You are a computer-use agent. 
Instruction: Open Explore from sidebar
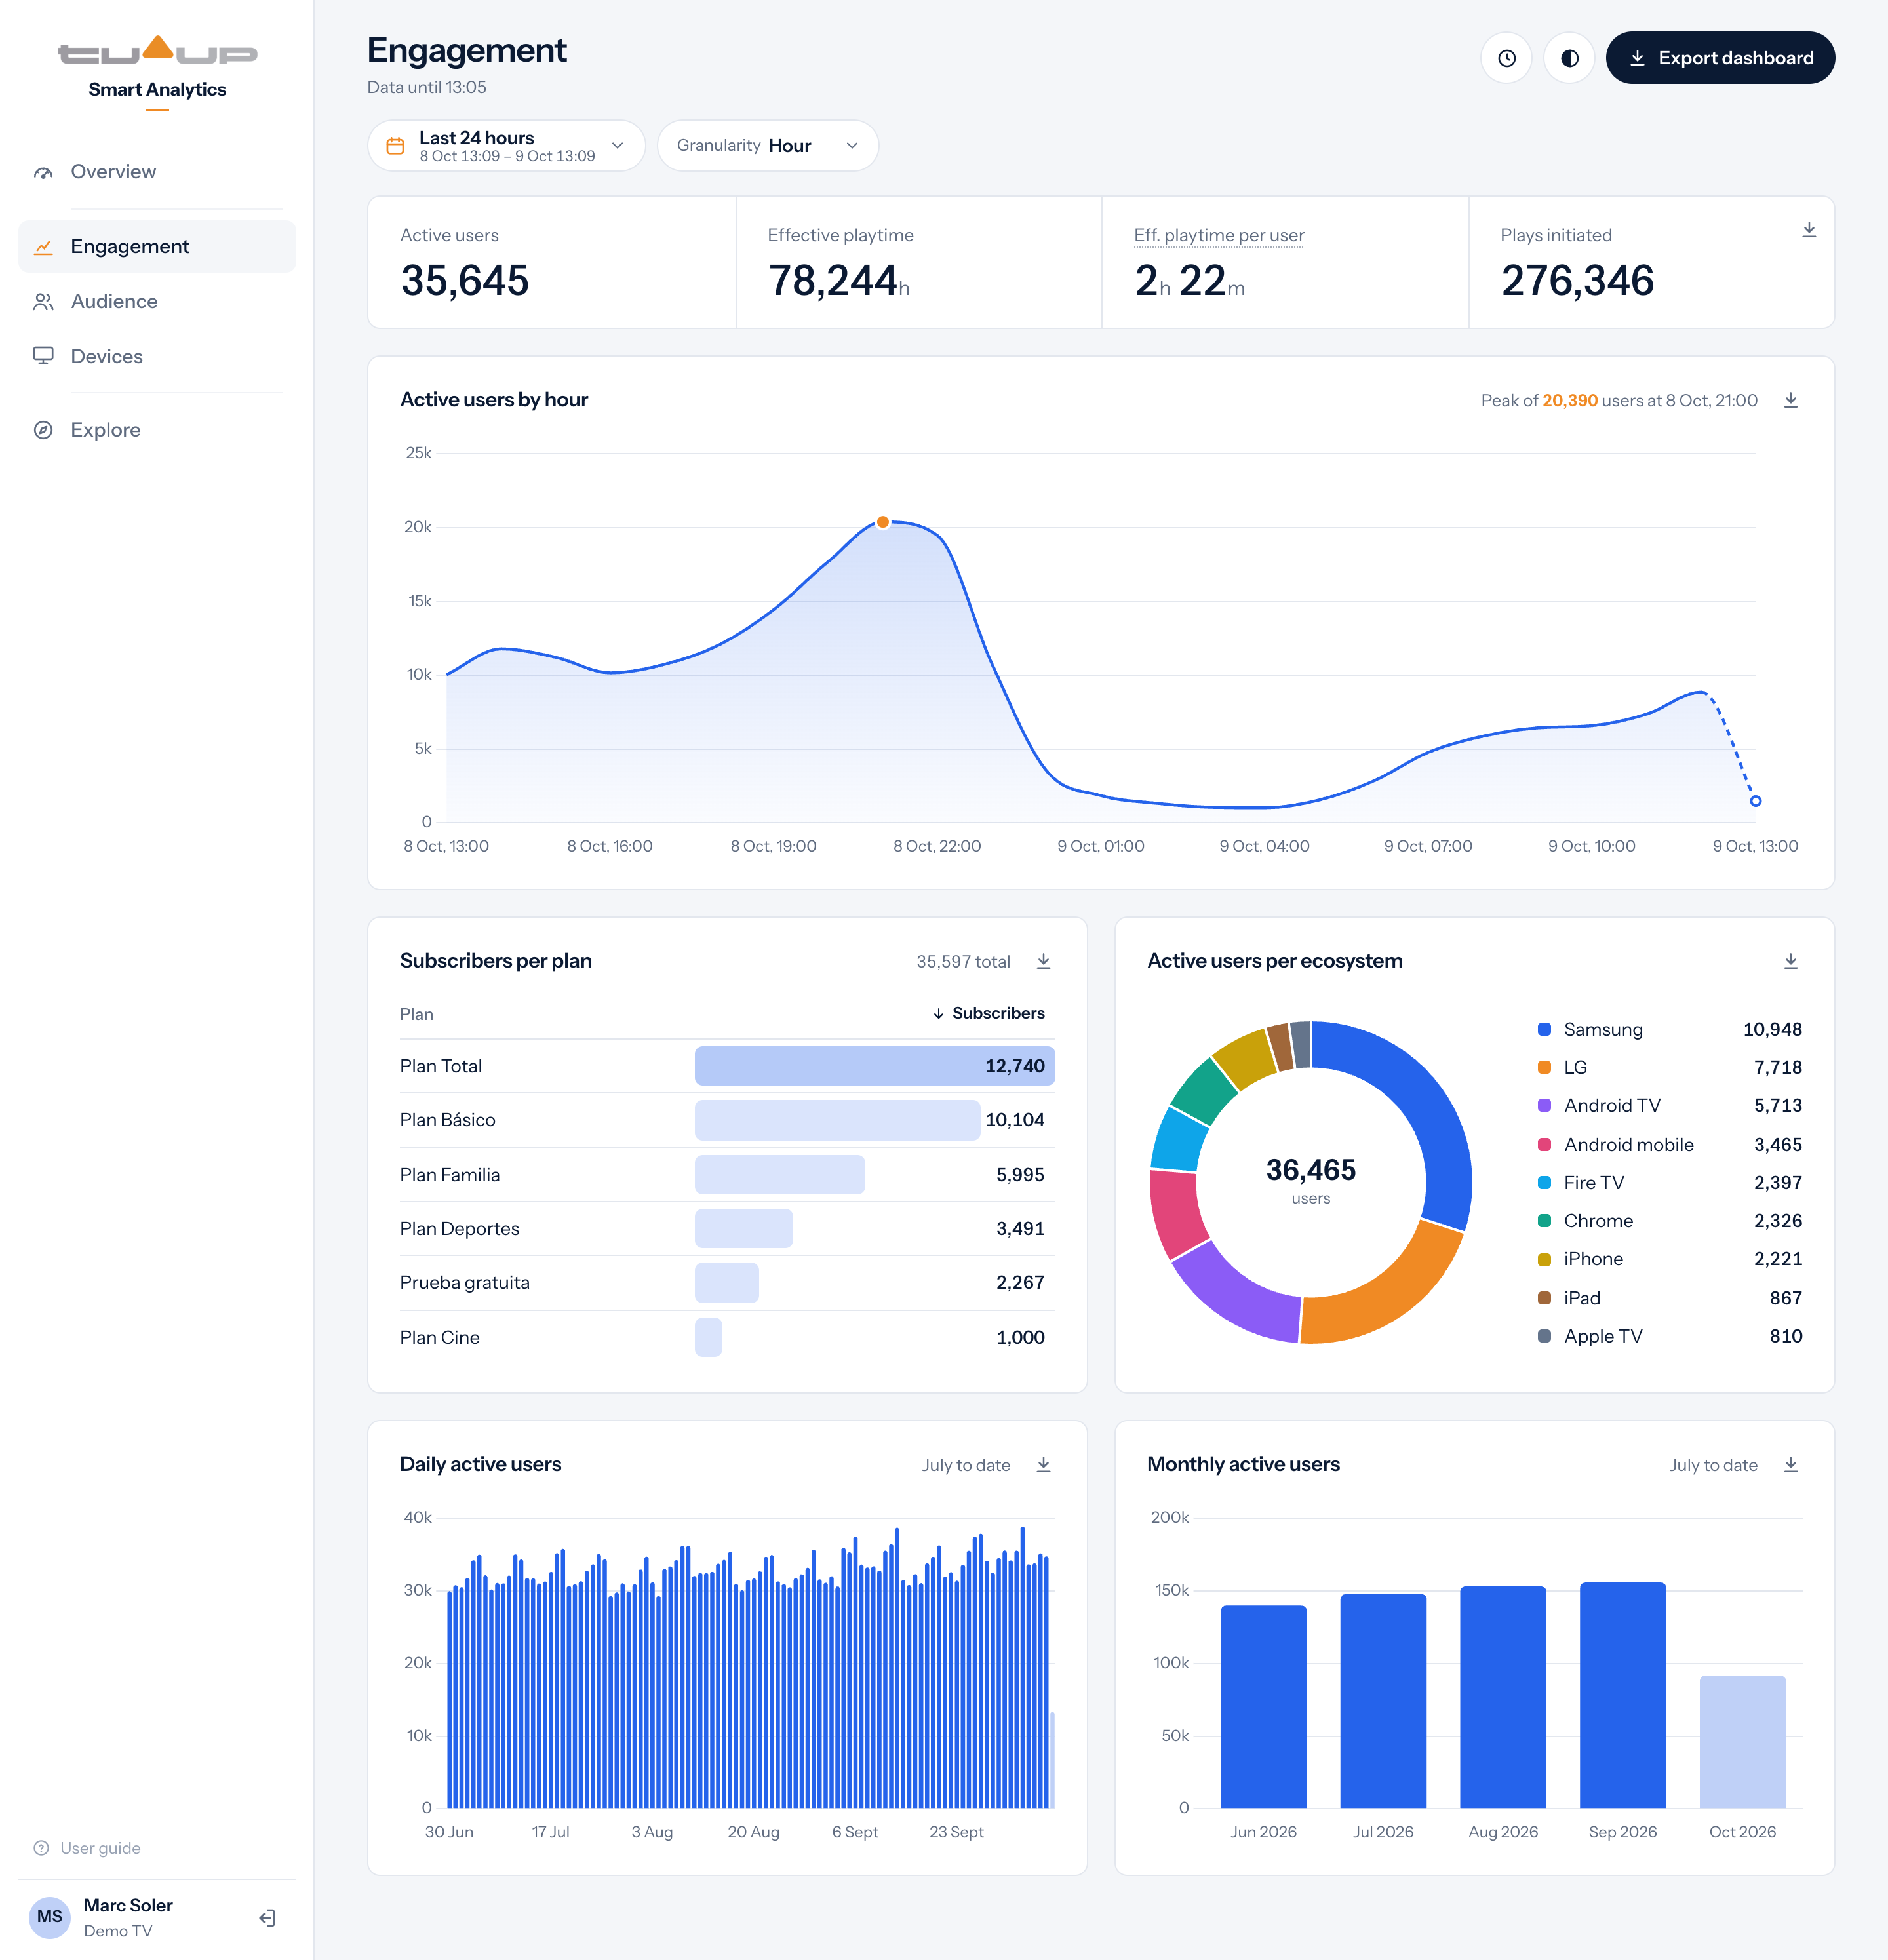(x=157, y=430)
